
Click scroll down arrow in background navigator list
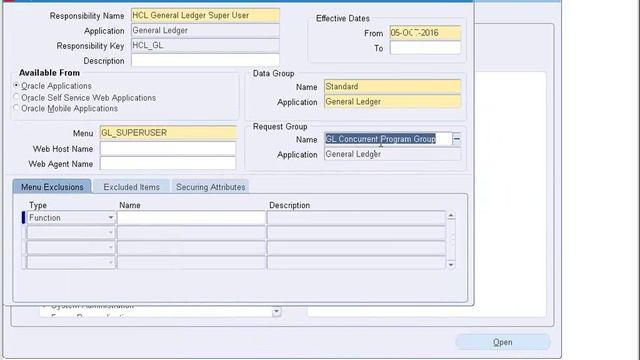pos(276,312)
